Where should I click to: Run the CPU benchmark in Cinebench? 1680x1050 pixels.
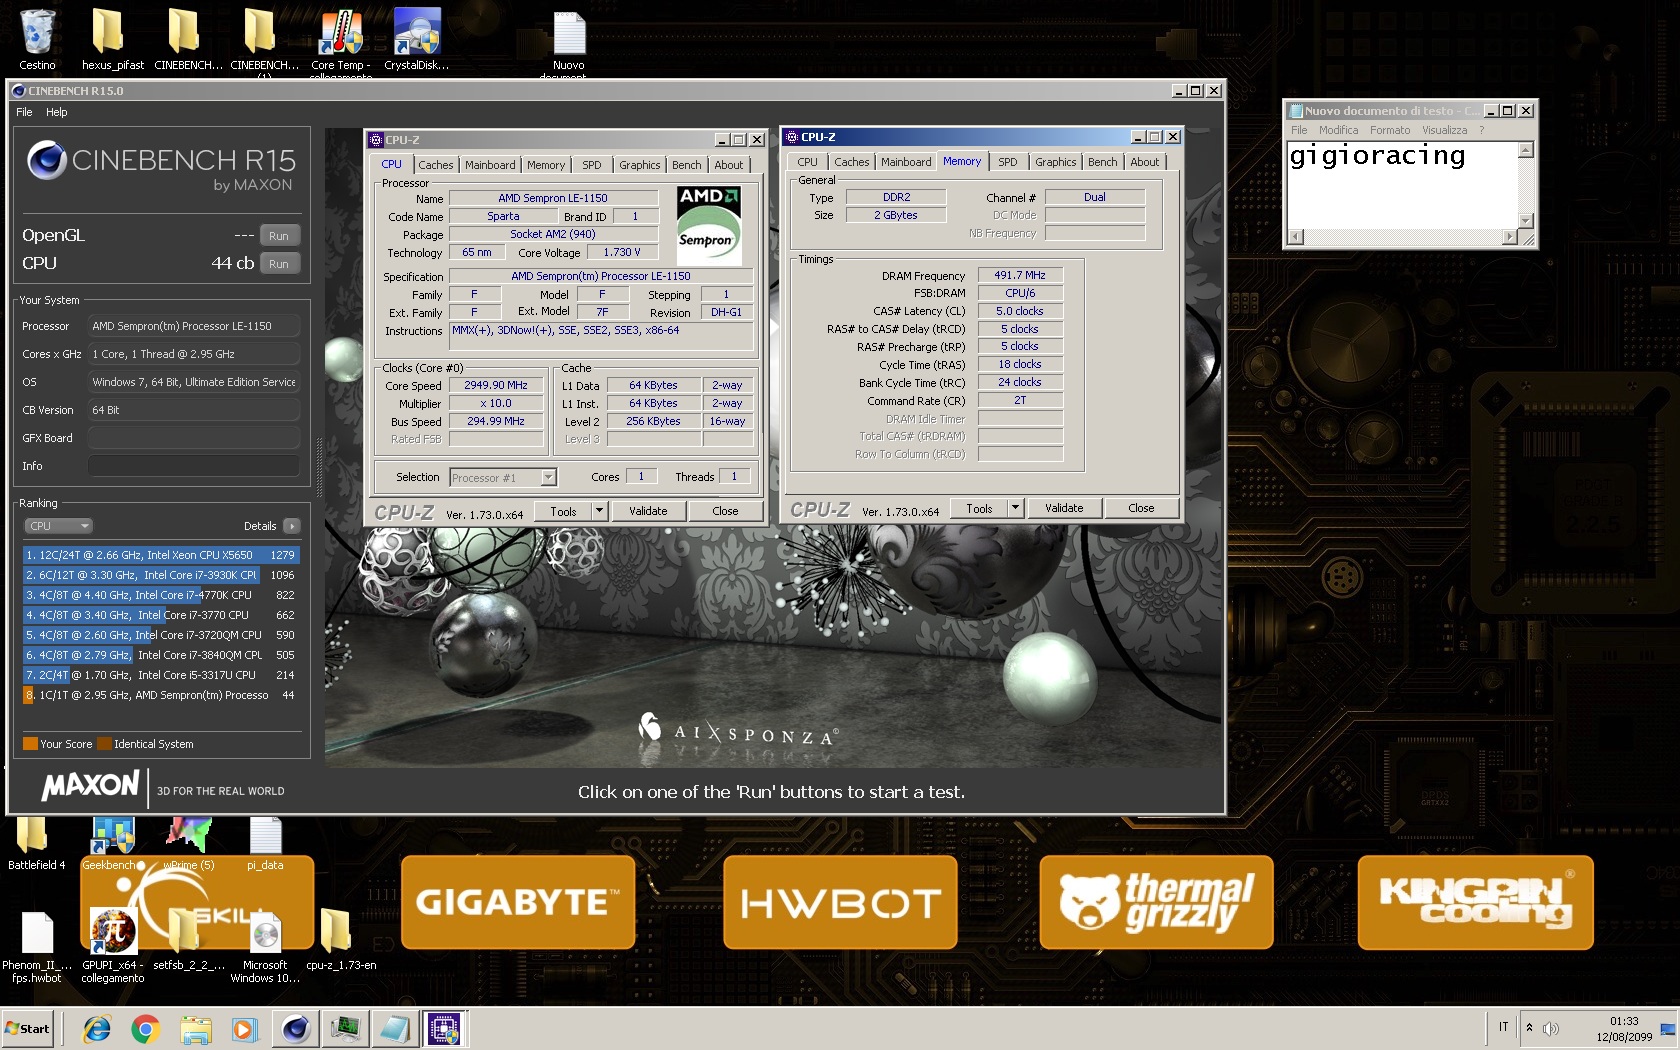279,264
